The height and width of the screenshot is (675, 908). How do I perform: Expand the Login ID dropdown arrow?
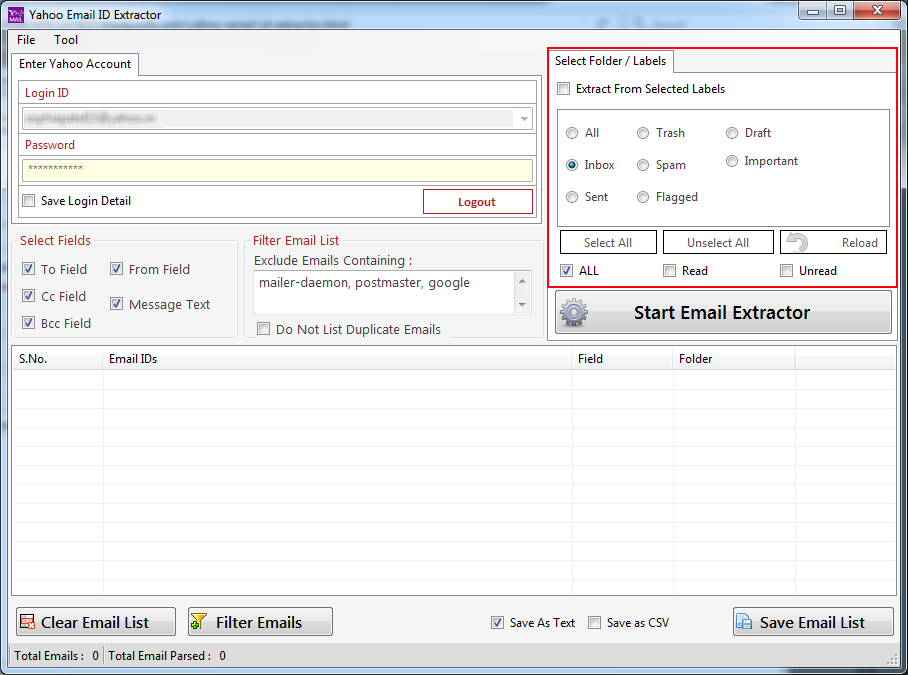click(523, 119)
